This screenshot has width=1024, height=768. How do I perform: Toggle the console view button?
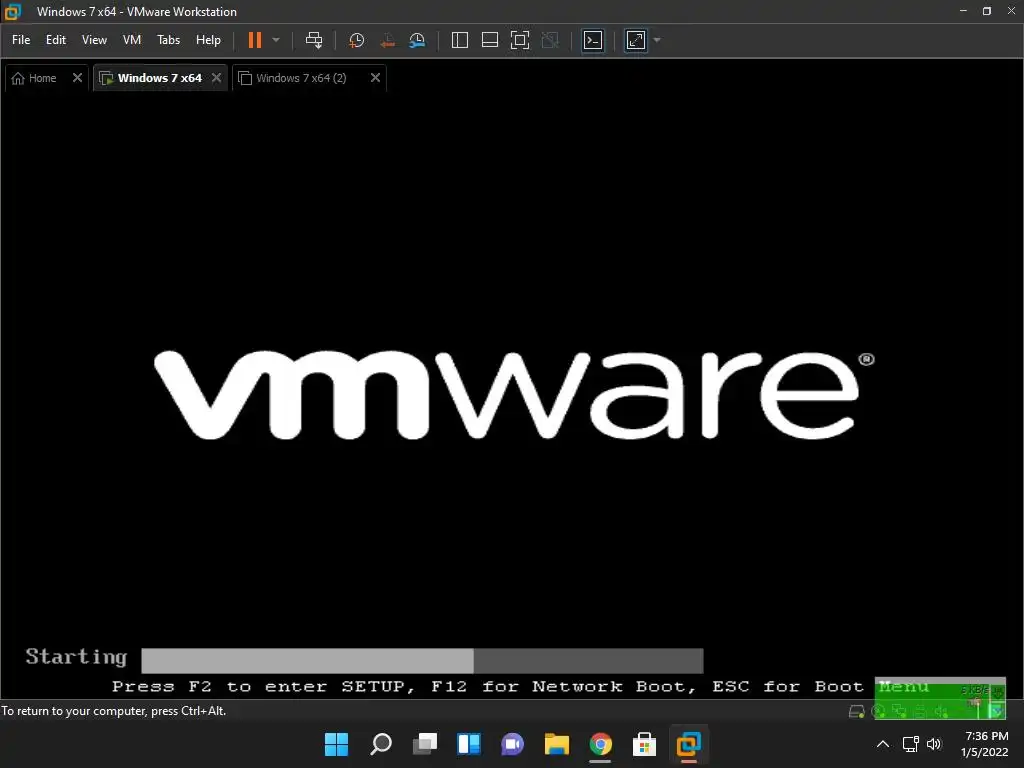pos(593,40)
